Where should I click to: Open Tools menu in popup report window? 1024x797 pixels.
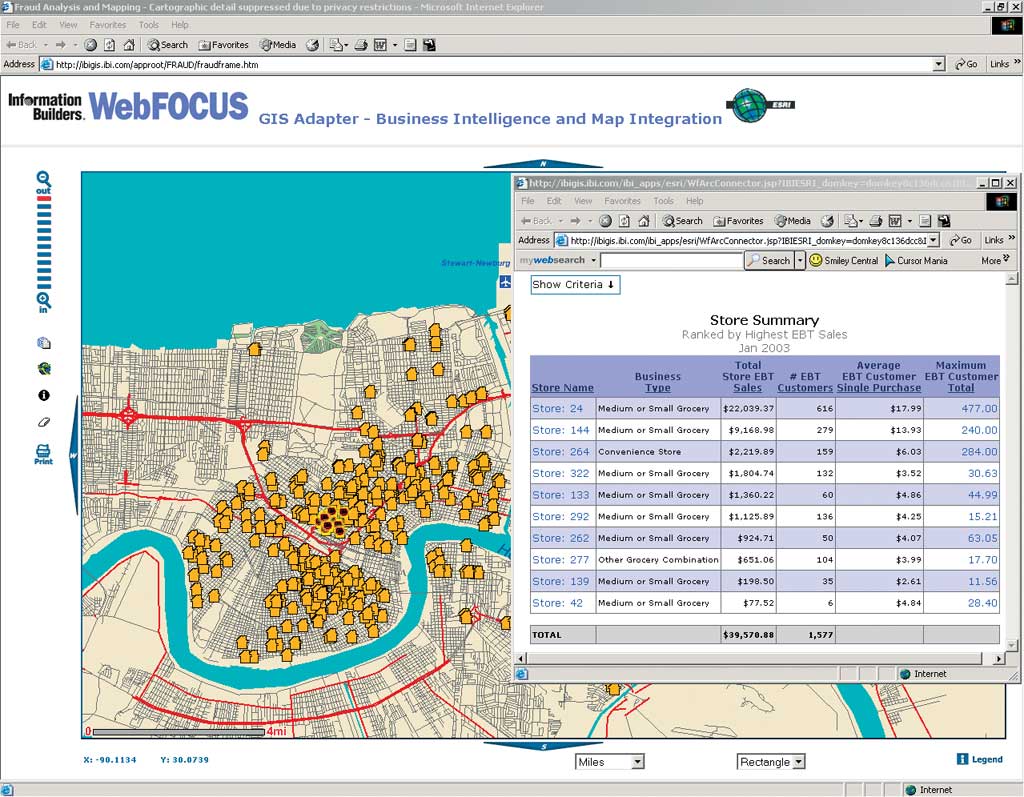point(663,201)
